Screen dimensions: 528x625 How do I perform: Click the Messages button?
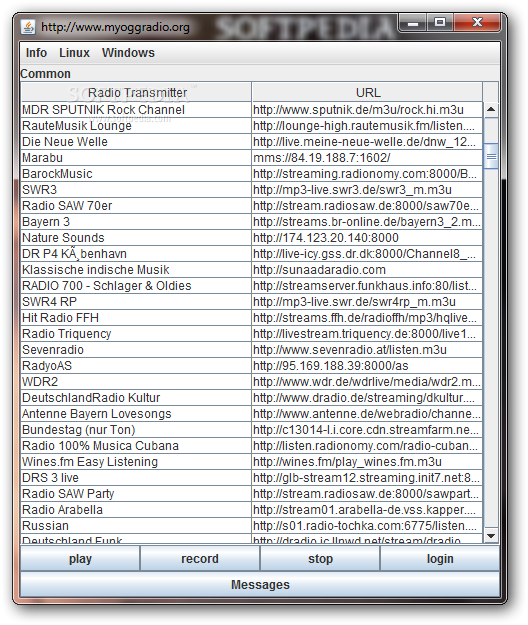coord(260,584)
